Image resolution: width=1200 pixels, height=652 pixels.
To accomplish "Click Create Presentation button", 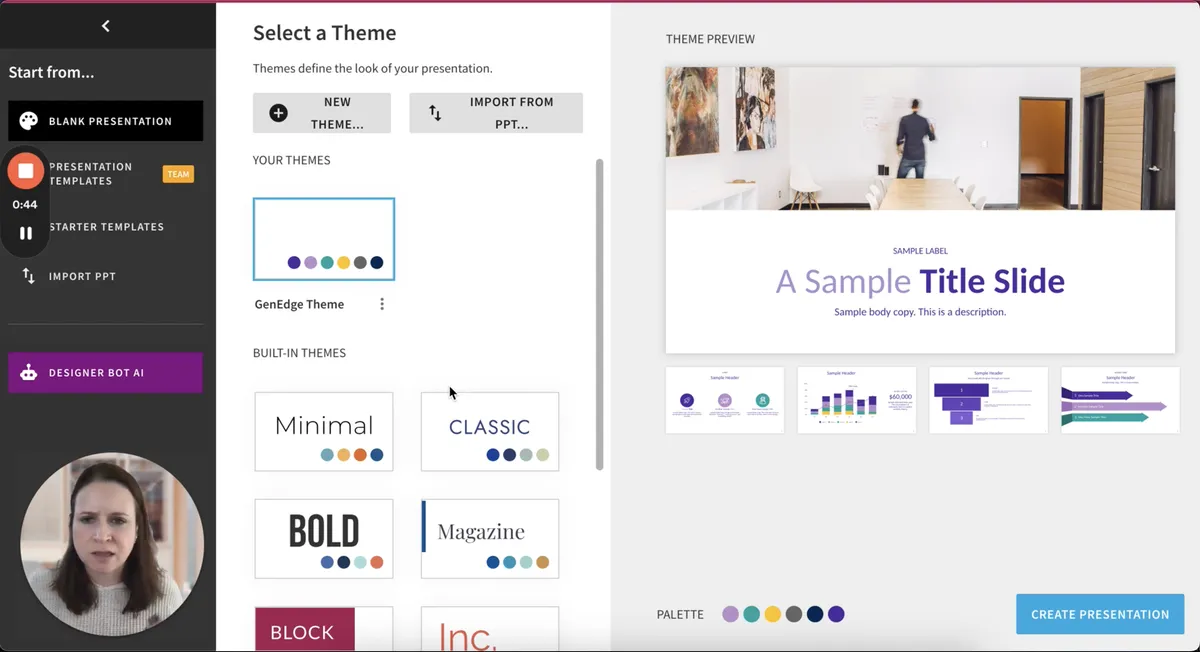I will pyautogui.click(x=1100, y=614).
